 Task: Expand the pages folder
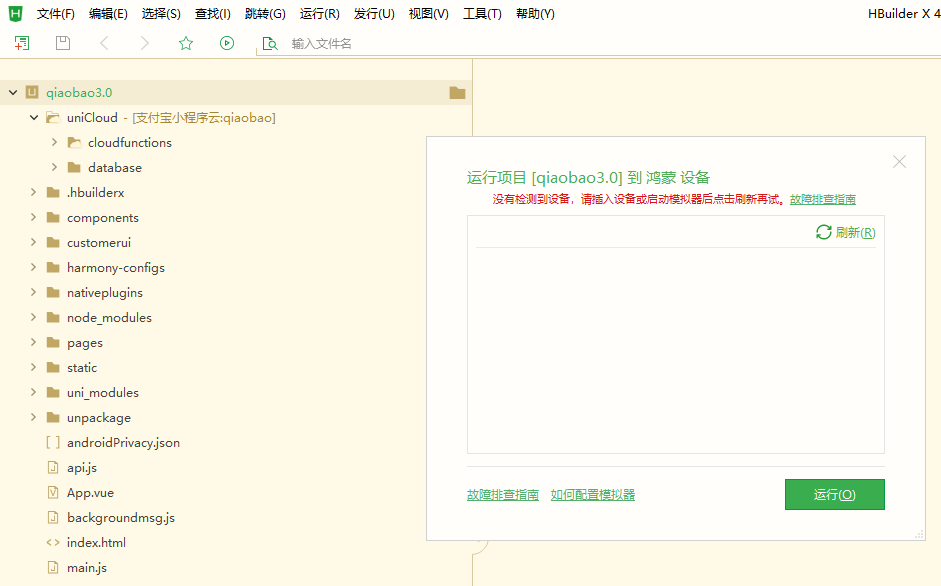[x=34, y=342]
